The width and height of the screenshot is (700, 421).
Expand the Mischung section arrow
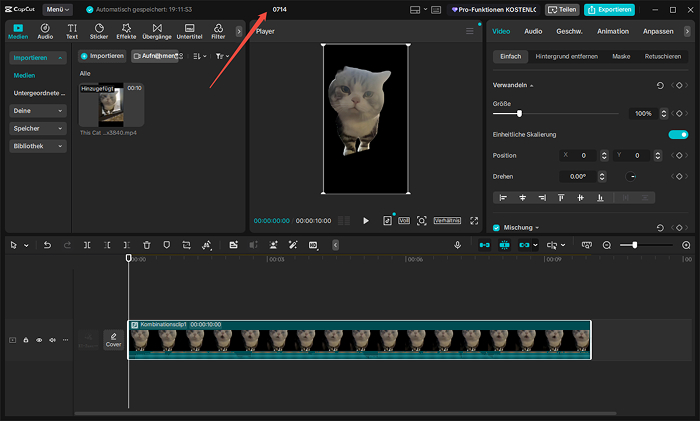tap(537, 228)
